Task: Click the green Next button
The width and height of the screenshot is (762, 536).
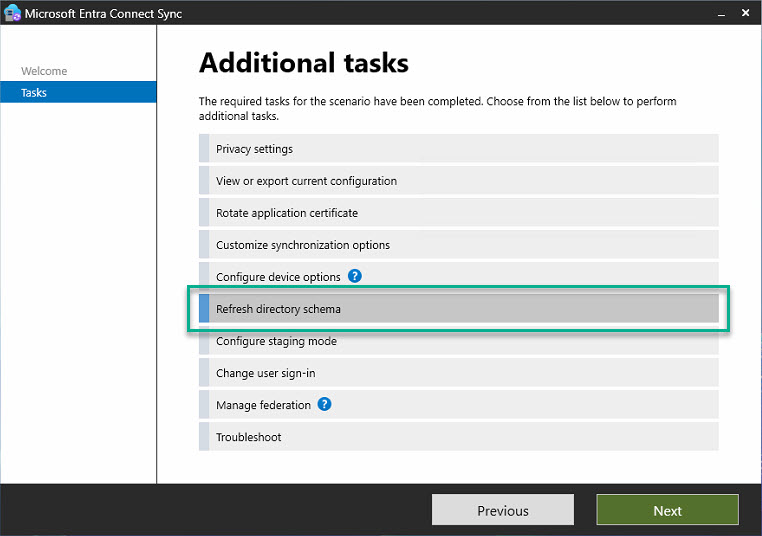Action: click(x=667, y=510)
